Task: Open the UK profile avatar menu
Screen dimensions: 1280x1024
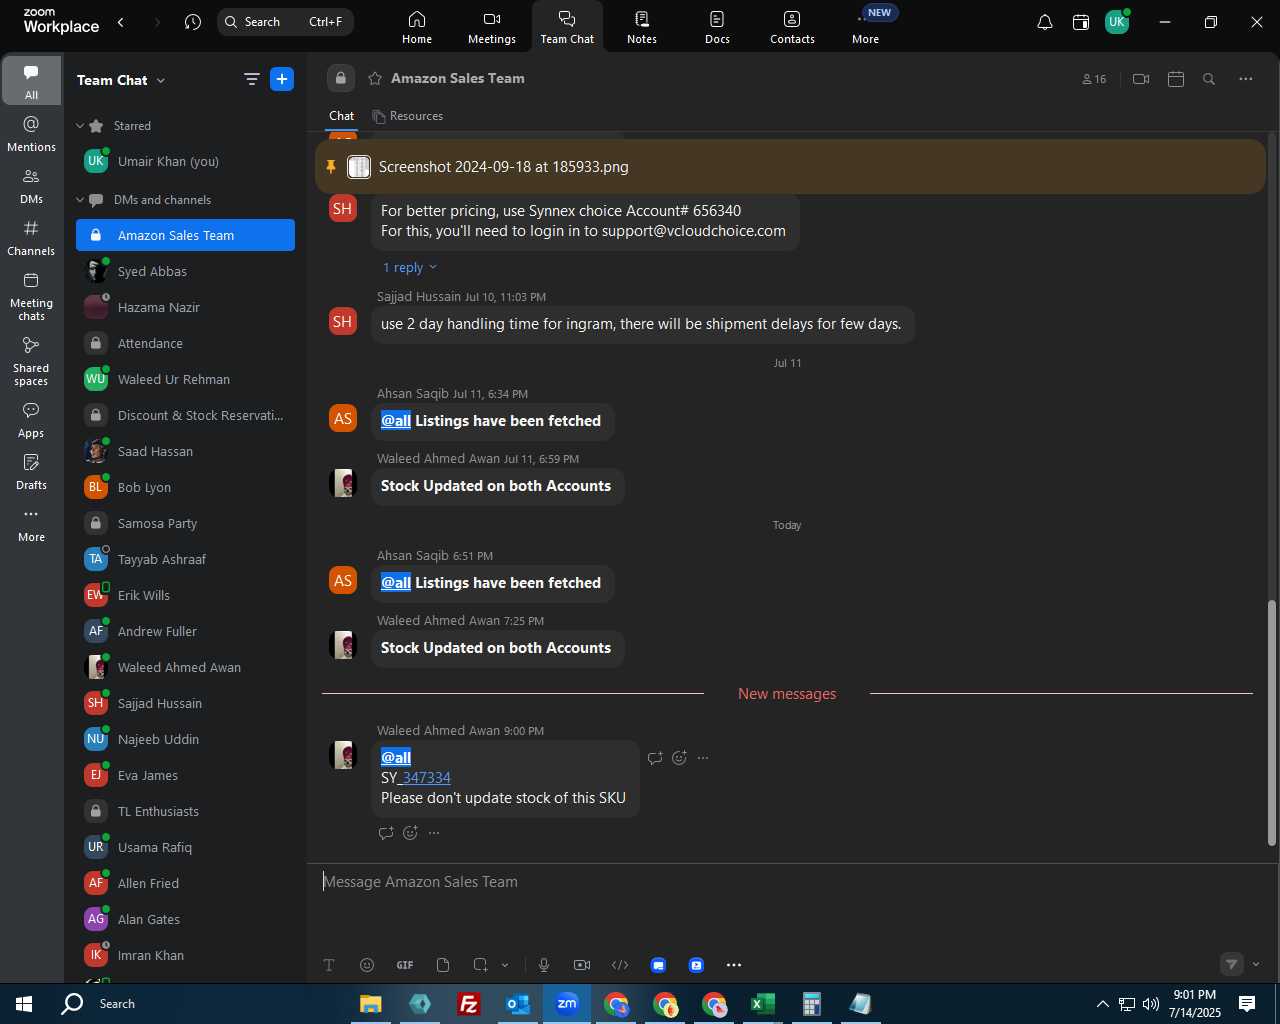Action: click(x=1117, y=22)
